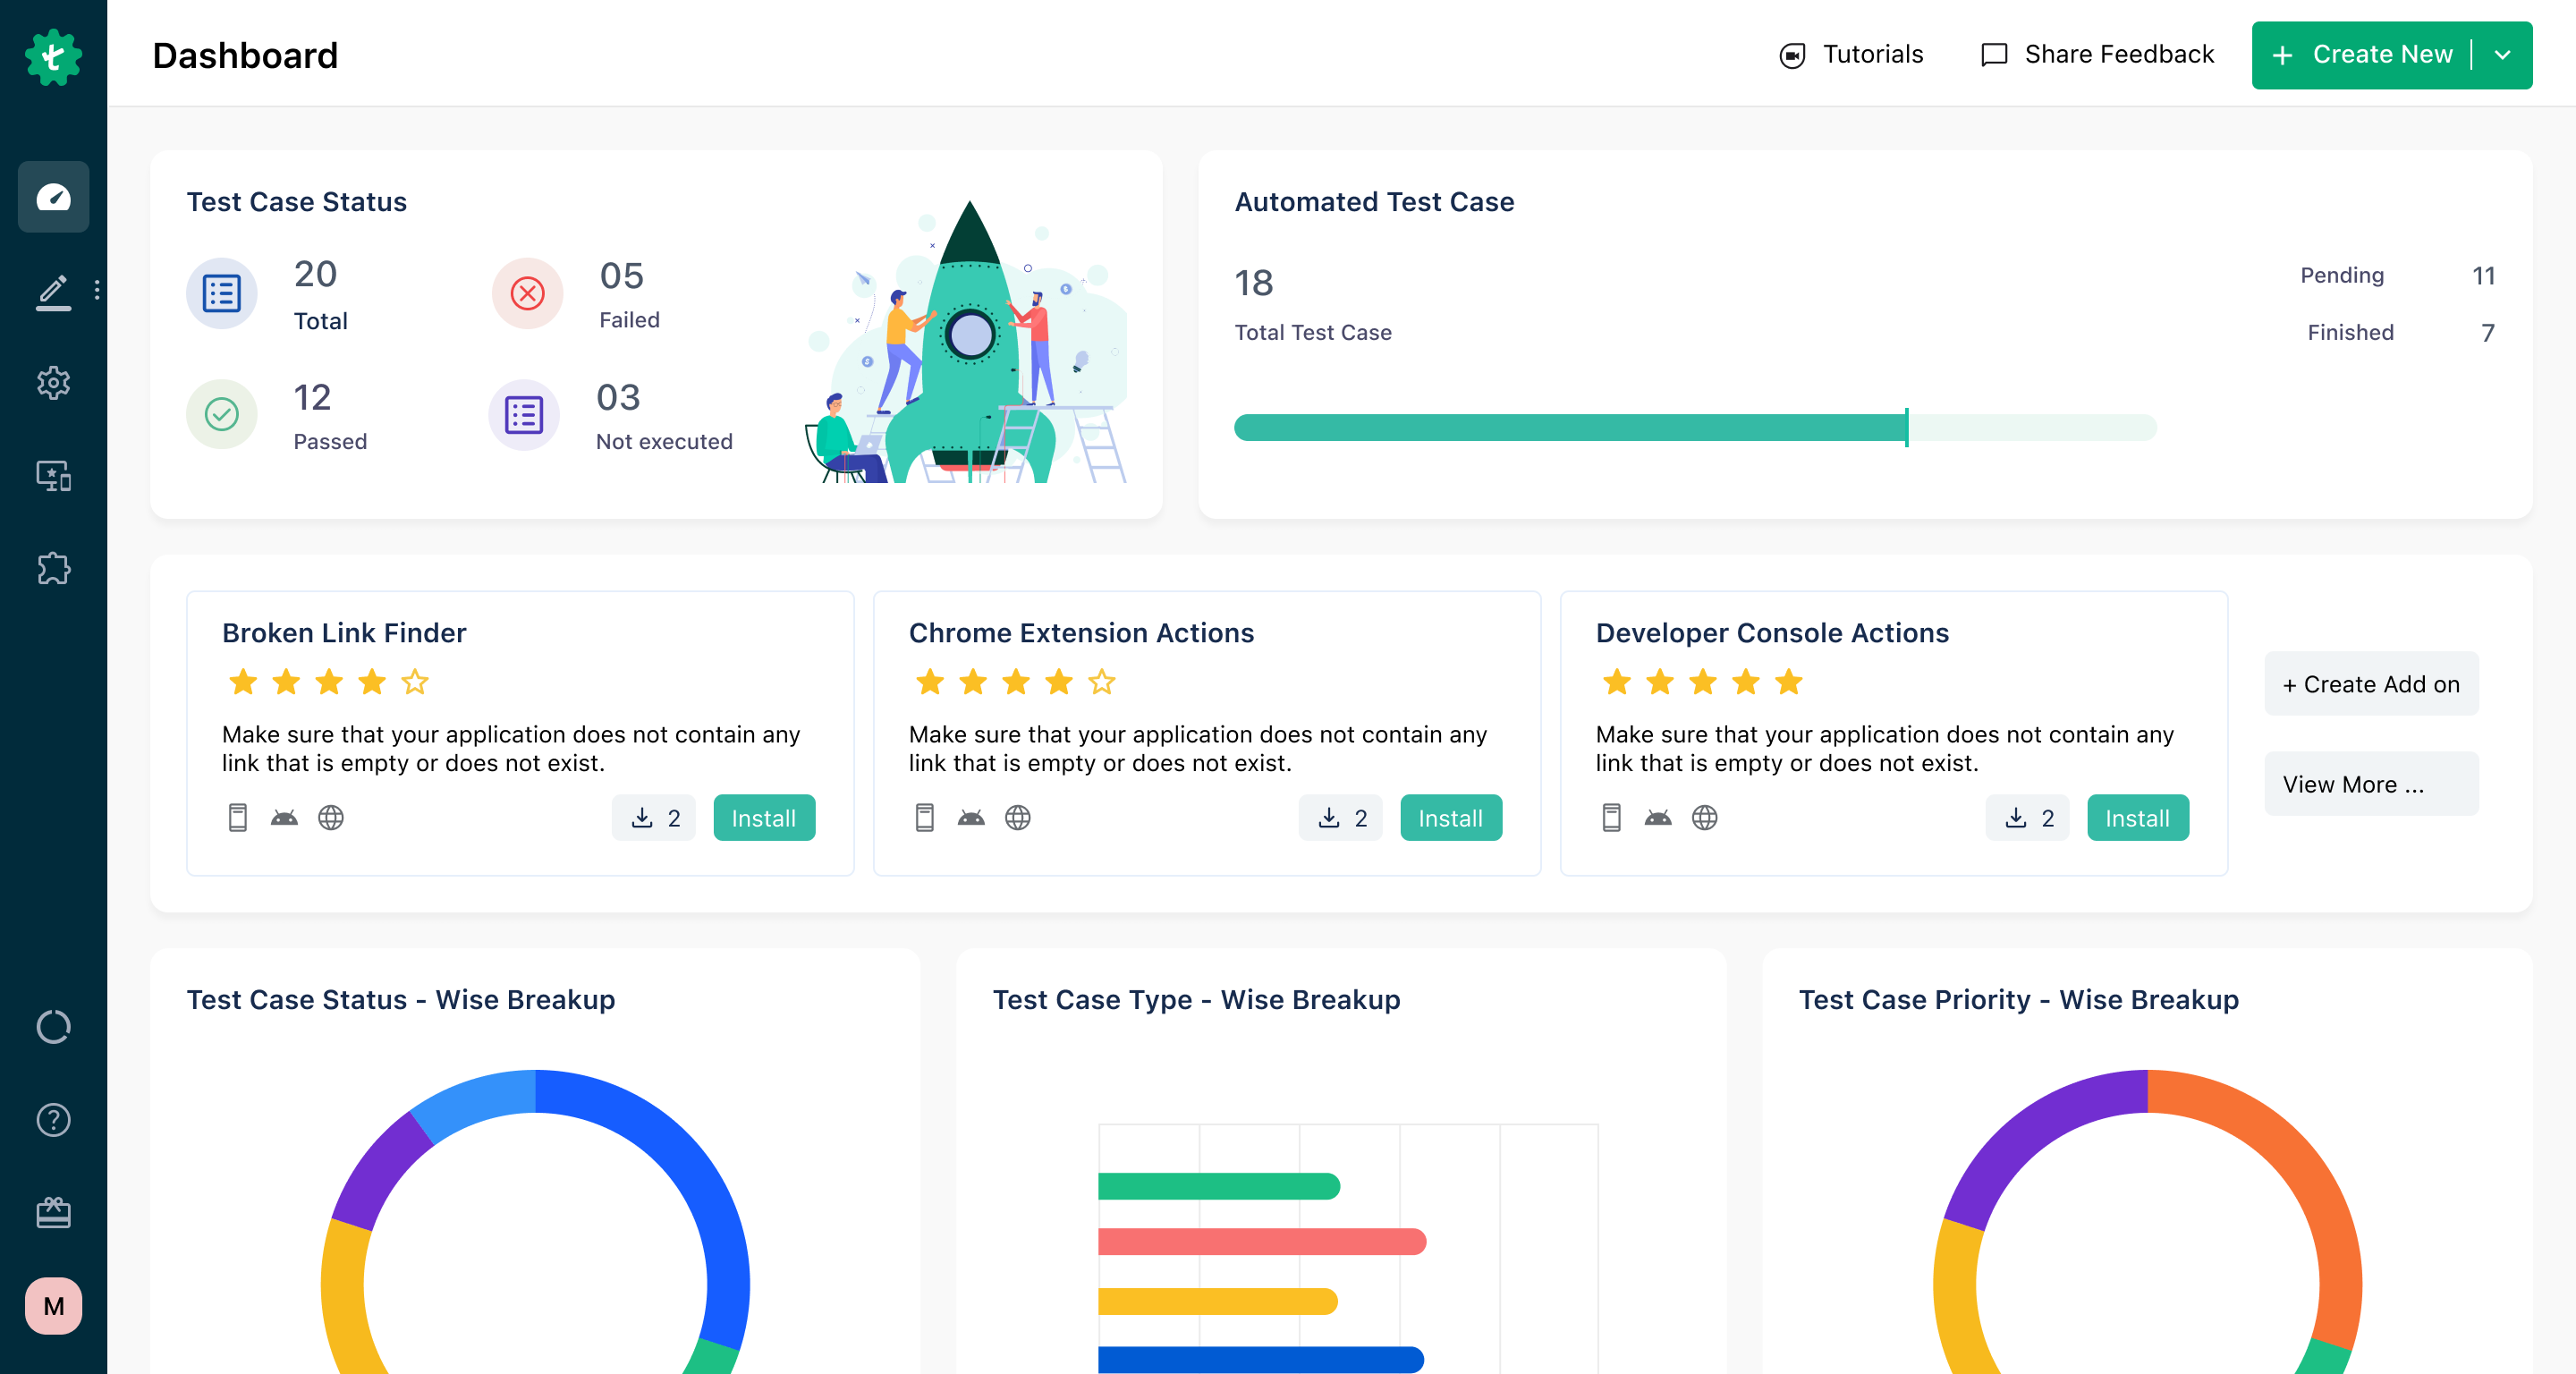Click View More under Create Add on
Image resolution: width=2576 pixels, height=1374 pixels.
[2371, 784]
